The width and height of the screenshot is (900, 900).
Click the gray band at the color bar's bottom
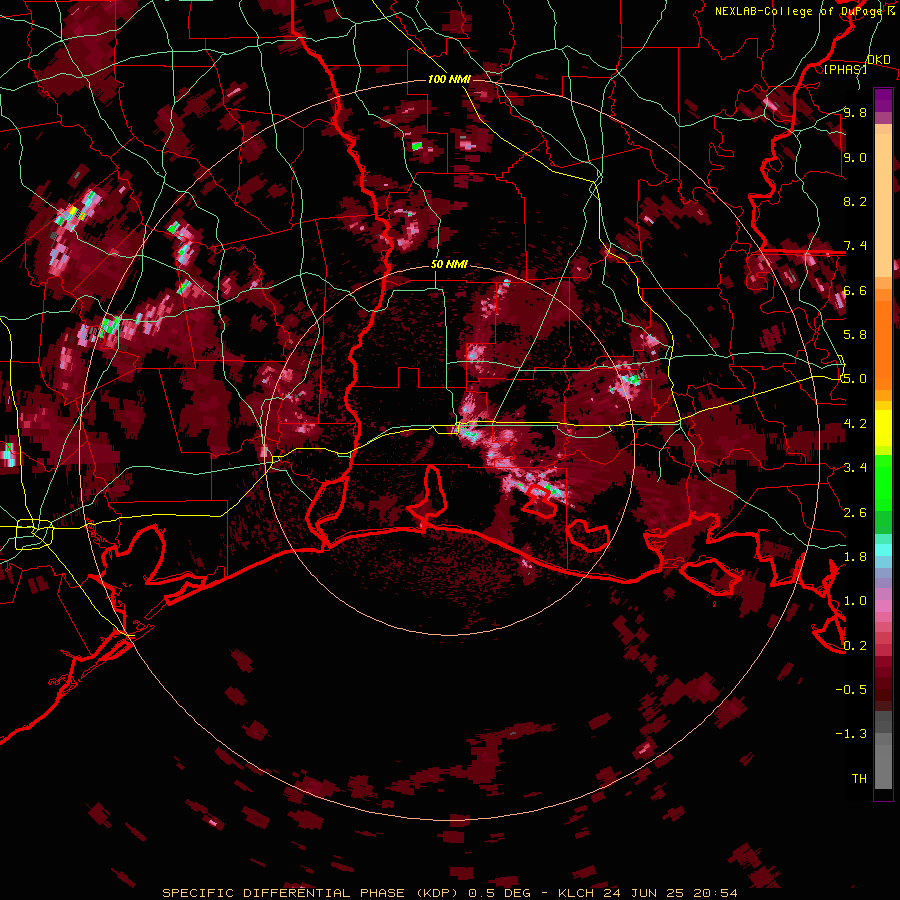[883, 761]
